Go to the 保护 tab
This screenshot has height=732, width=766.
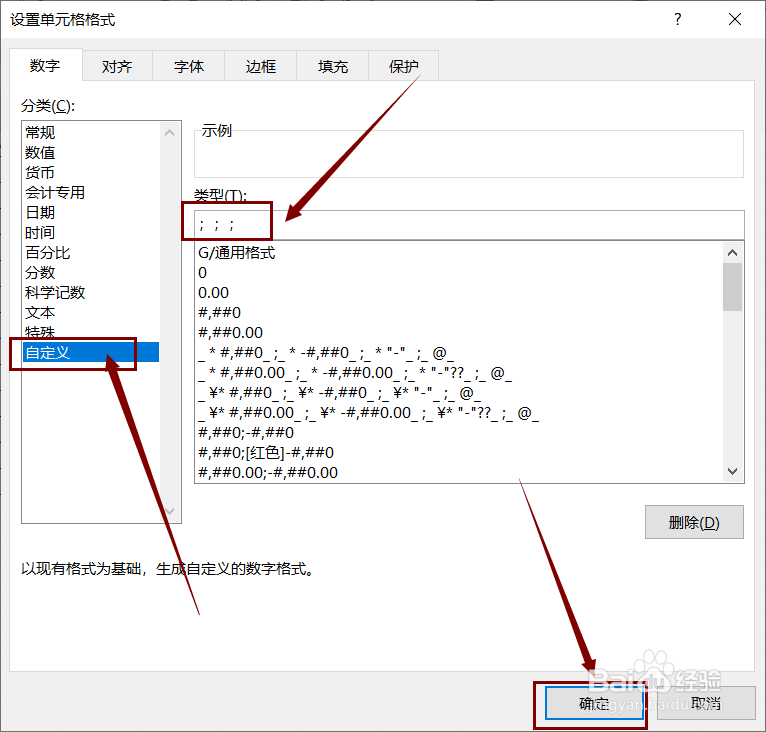[x=404, y=66]
